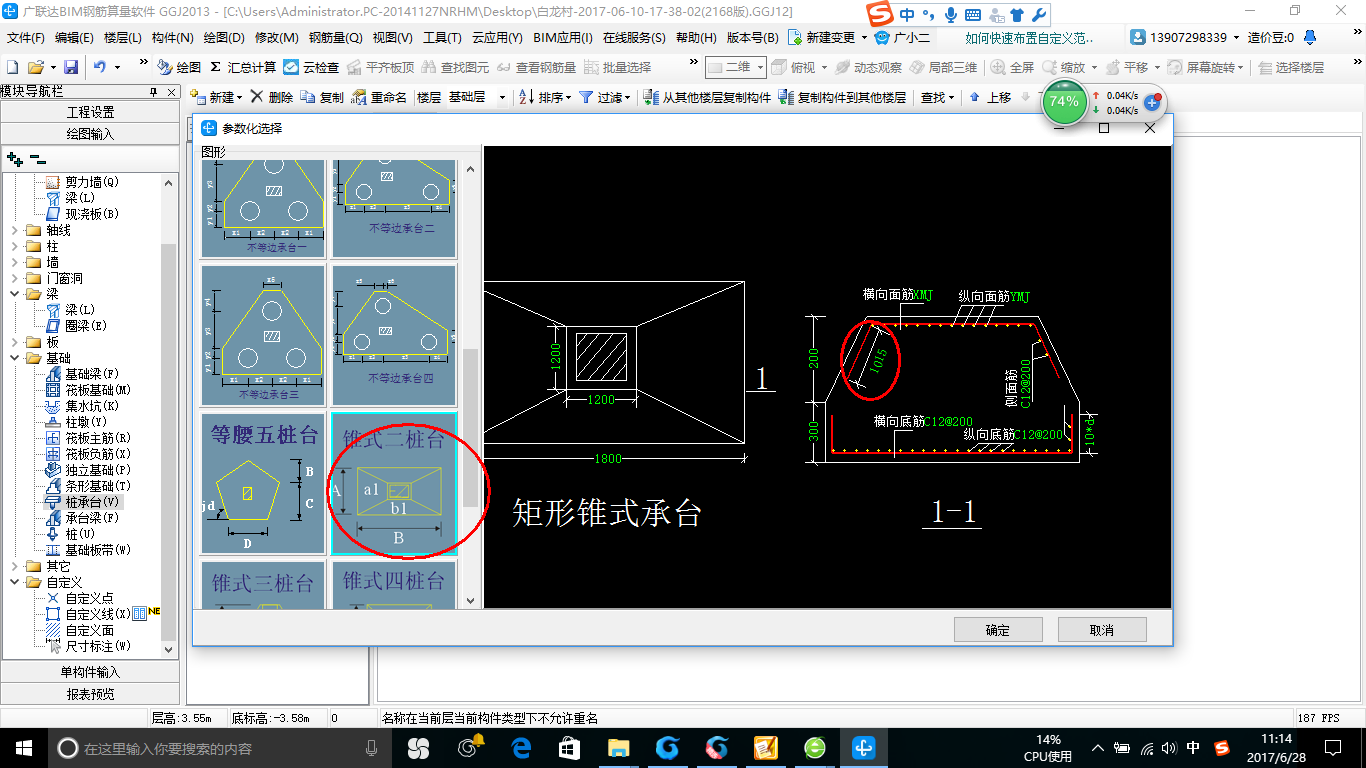Select 不等边承台三 thumbnail

[263, 334]
